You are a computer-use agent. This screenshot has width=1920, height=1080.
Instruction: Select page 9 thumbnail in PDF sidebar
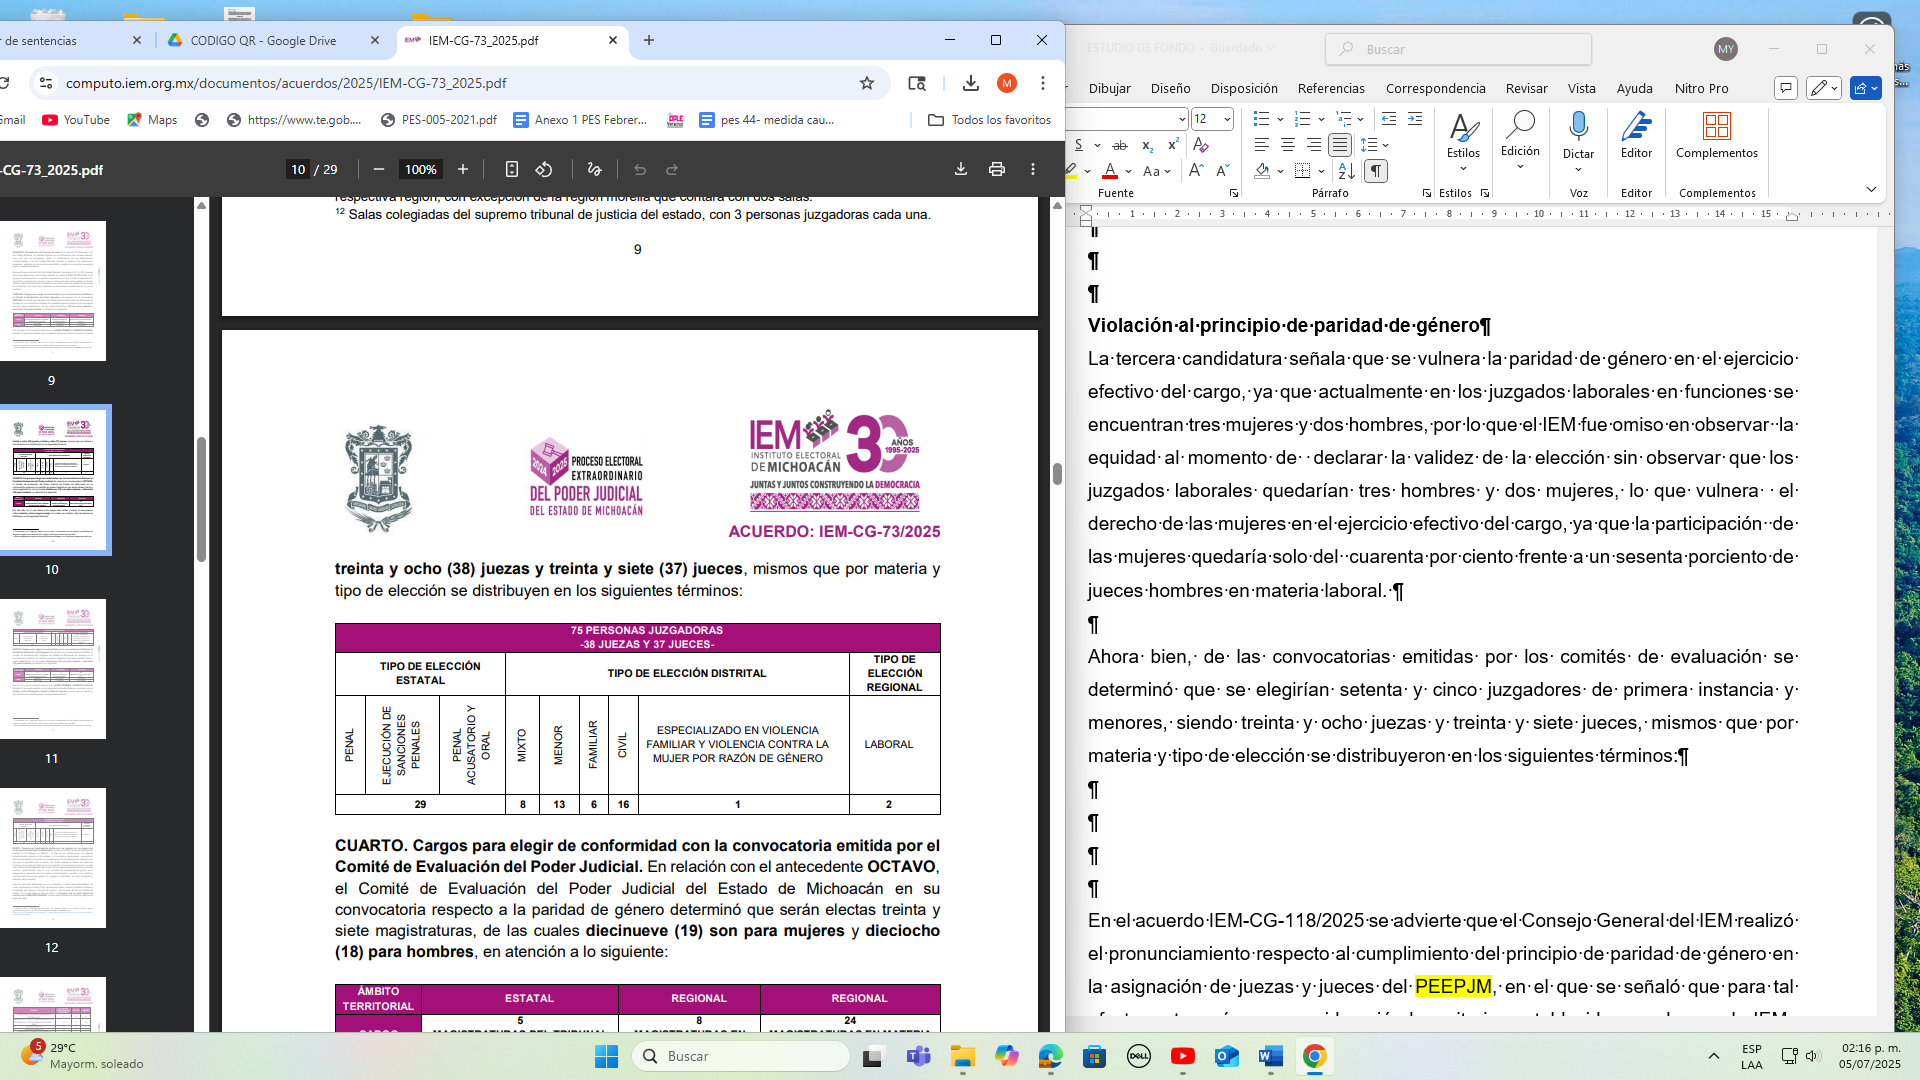click(x=54, y=291)
